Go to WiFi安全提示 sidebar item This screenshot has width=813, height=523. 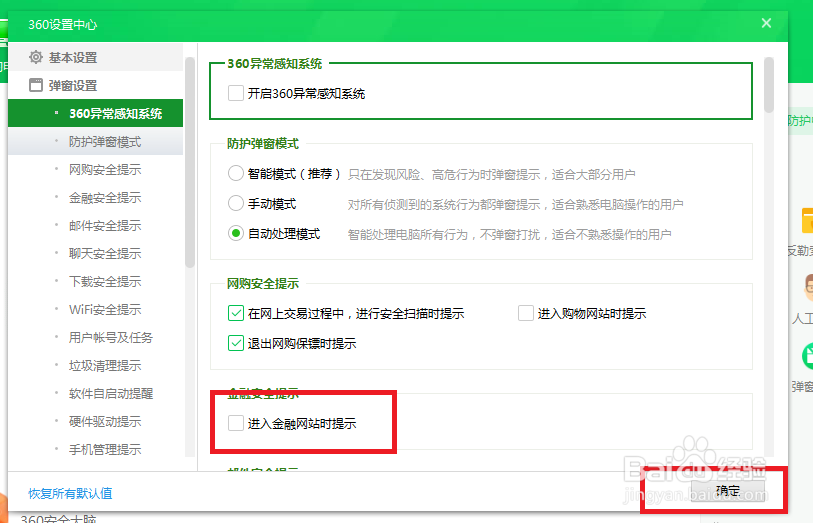[95, 309]
